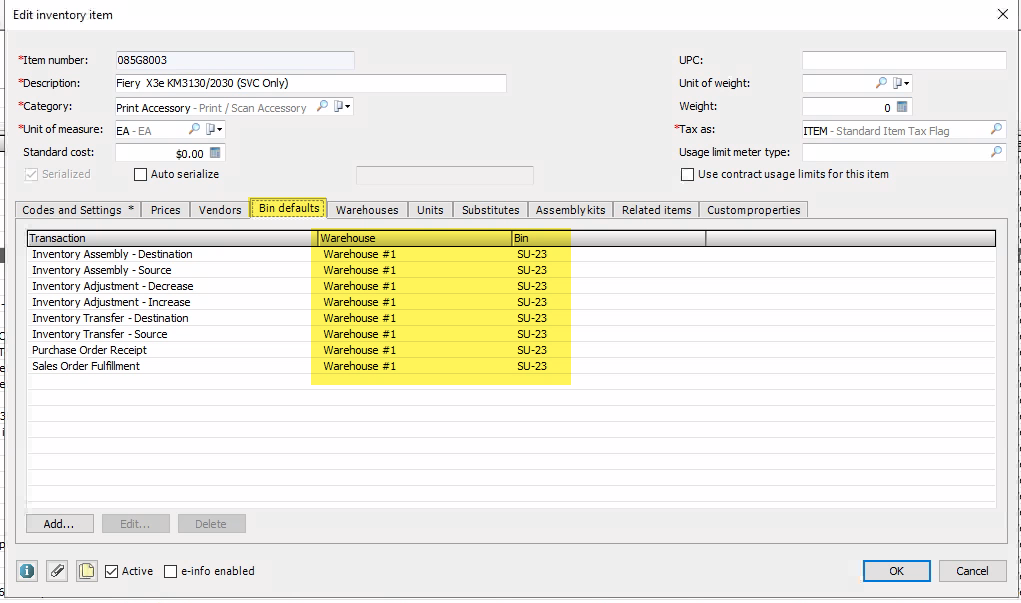Click the Item number field
Image resolution: width=1021 pixels, height=603 pixels.
coord(235,60)
